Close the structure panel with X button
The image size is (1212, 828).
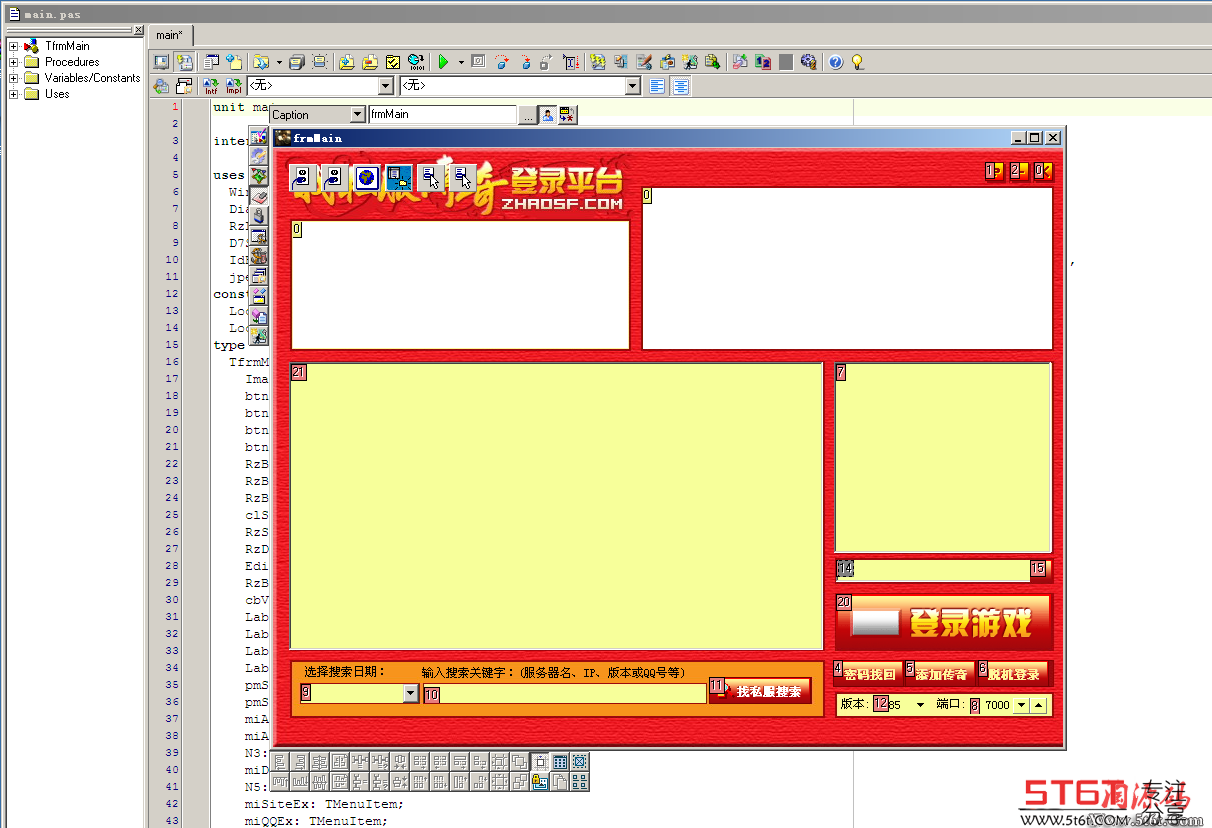pyautogui.click(x=137, y=31)
